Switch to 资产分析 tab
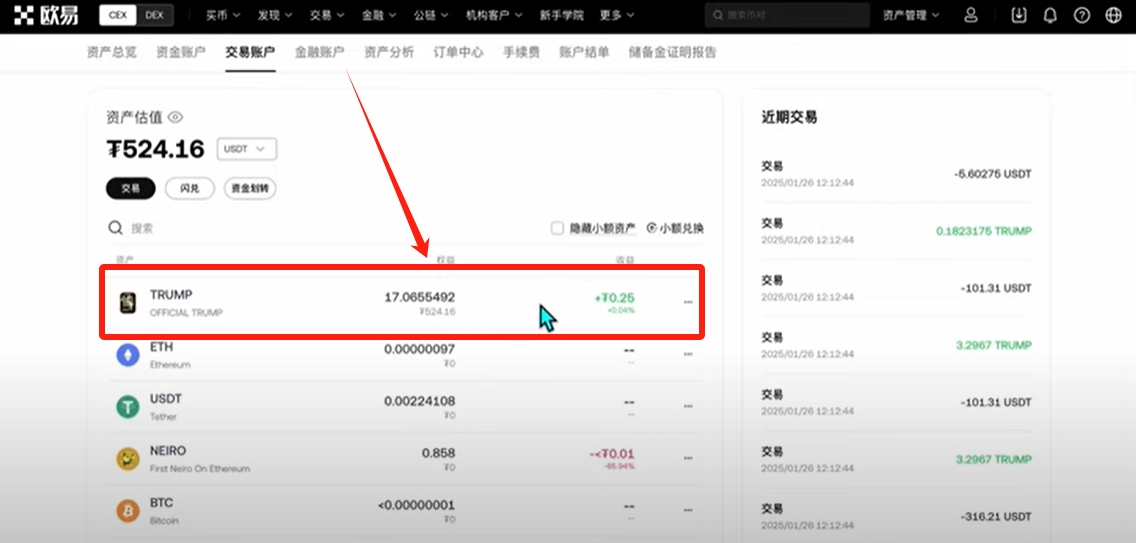The height and width of the screenshot is (543, 1136). point(389,52)
